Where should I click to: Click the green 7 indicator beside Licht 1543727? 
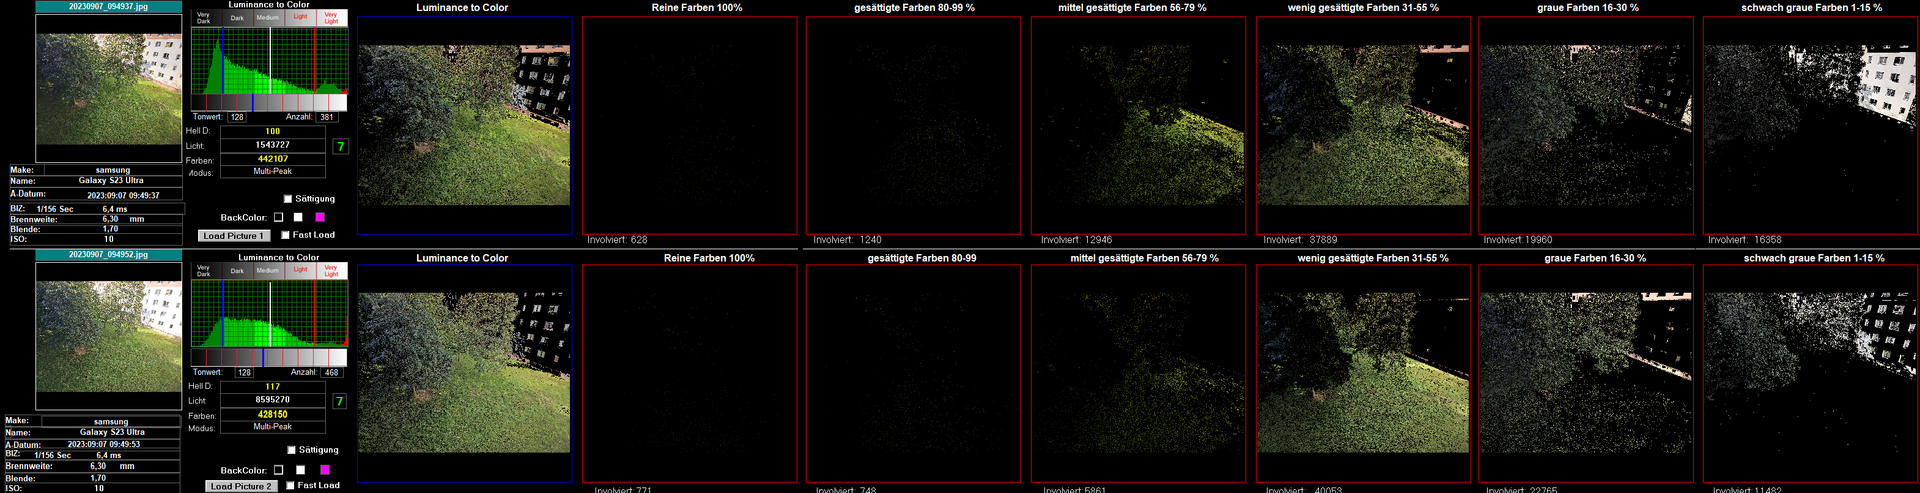tap(340, 146)
